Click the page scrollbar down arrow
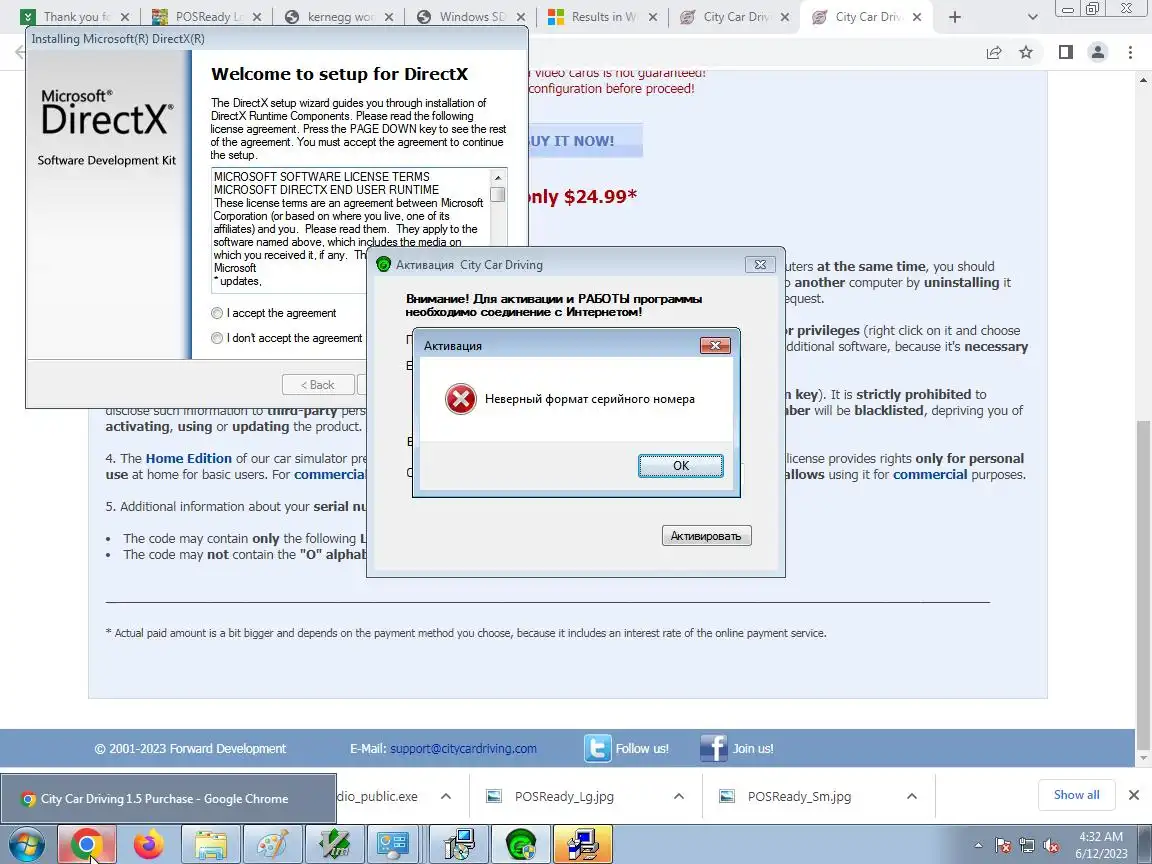The width and height of the screenshot is (1152, 864). pyautogui.click(x=1144, y=758)
